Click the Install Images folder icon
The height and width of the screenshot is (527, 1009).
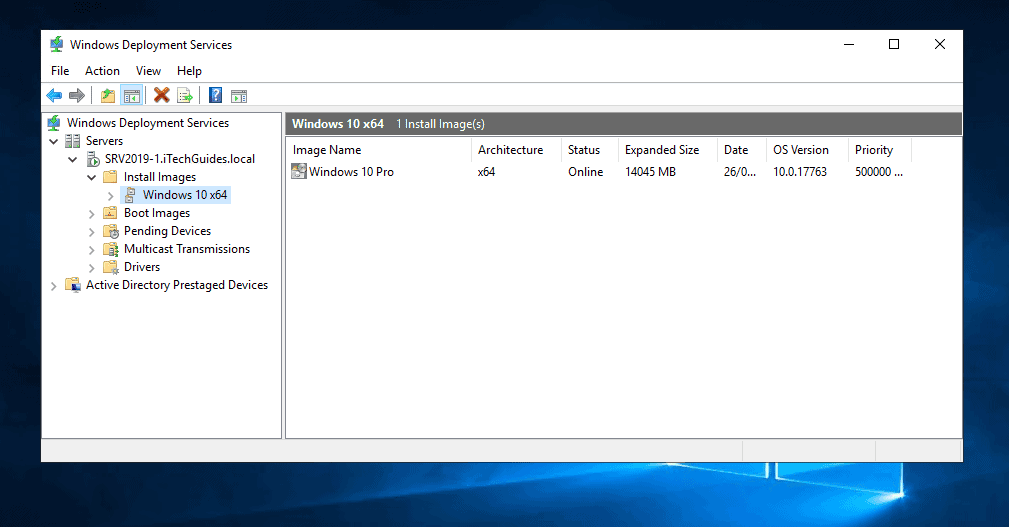coord(110,176)
